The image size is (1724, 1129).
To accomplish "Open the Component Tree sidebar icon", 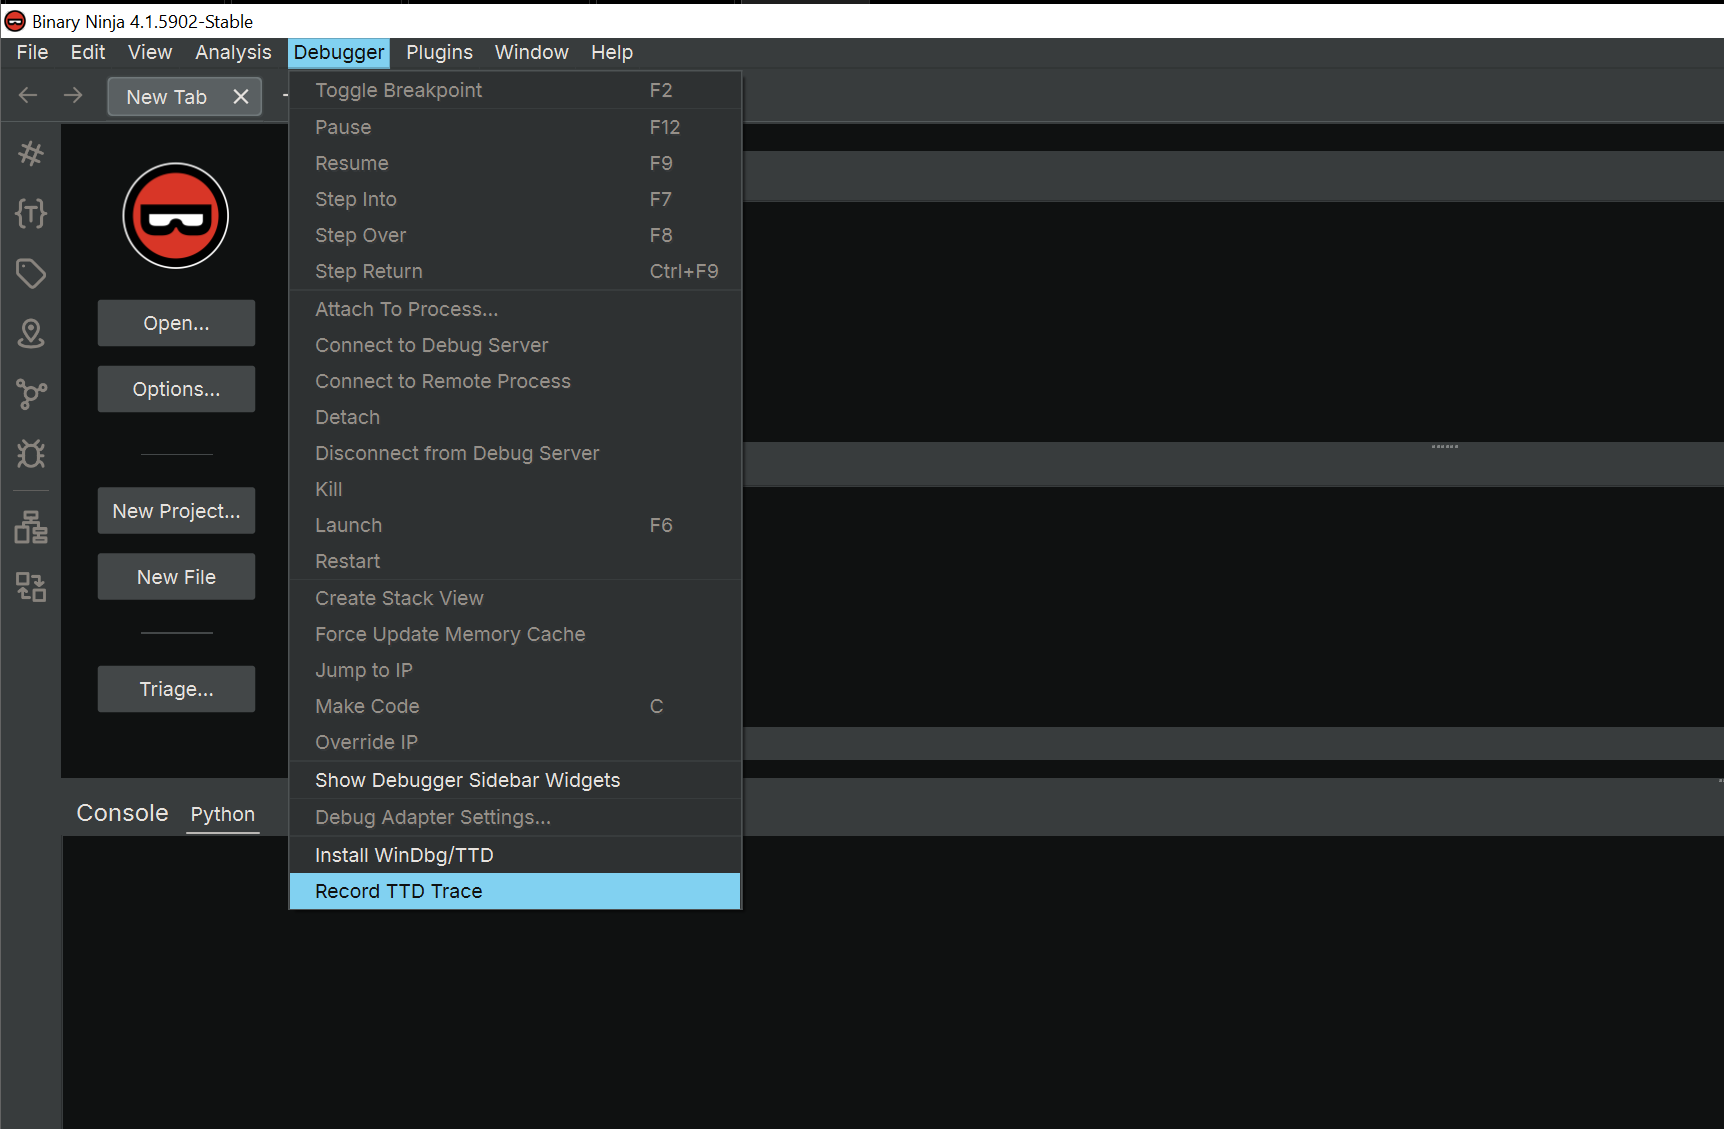I will (x=31, y=527).
